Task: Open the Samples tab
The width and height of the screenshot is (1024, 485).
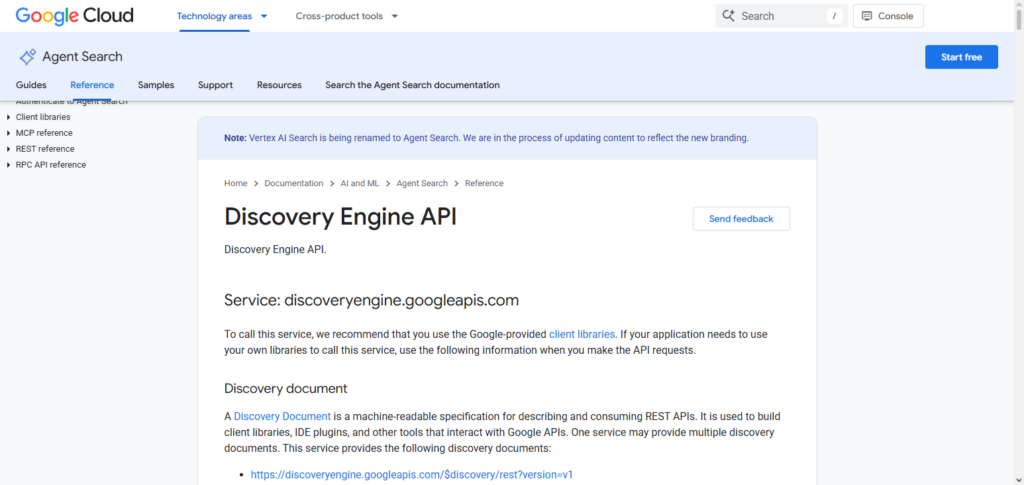Action: 156,85
